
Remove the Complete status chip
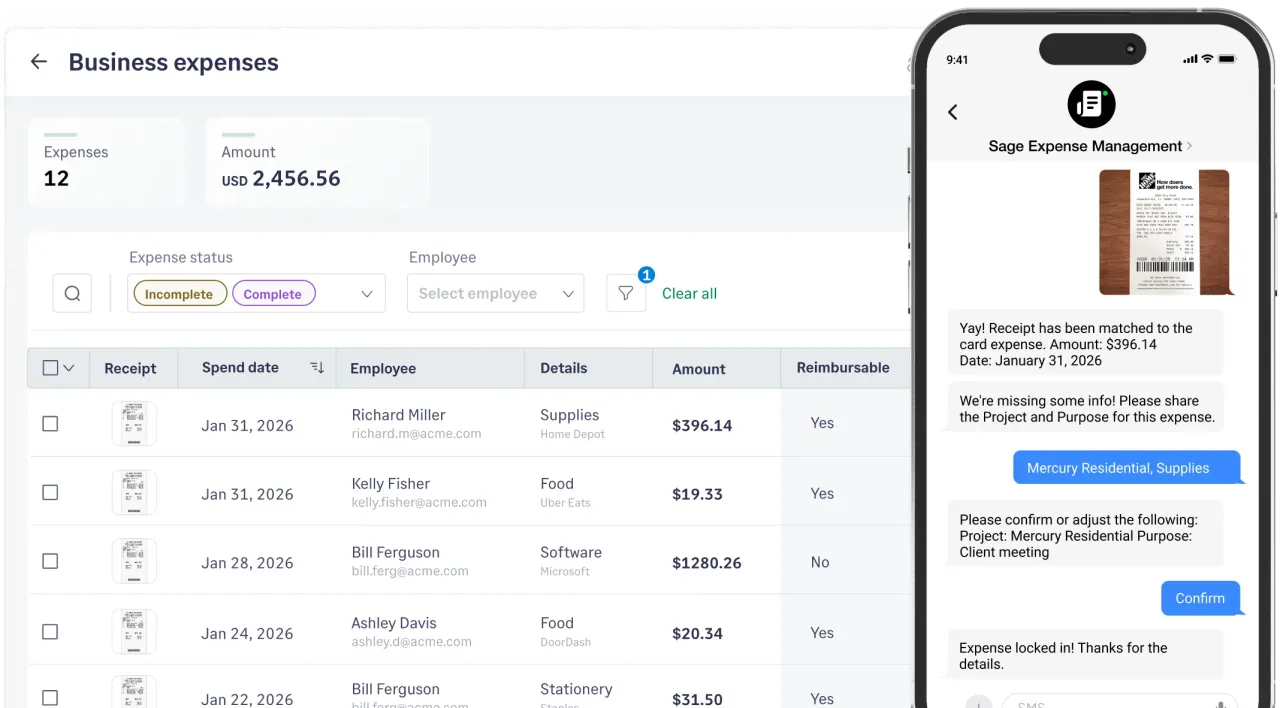[x=273, y=294]
